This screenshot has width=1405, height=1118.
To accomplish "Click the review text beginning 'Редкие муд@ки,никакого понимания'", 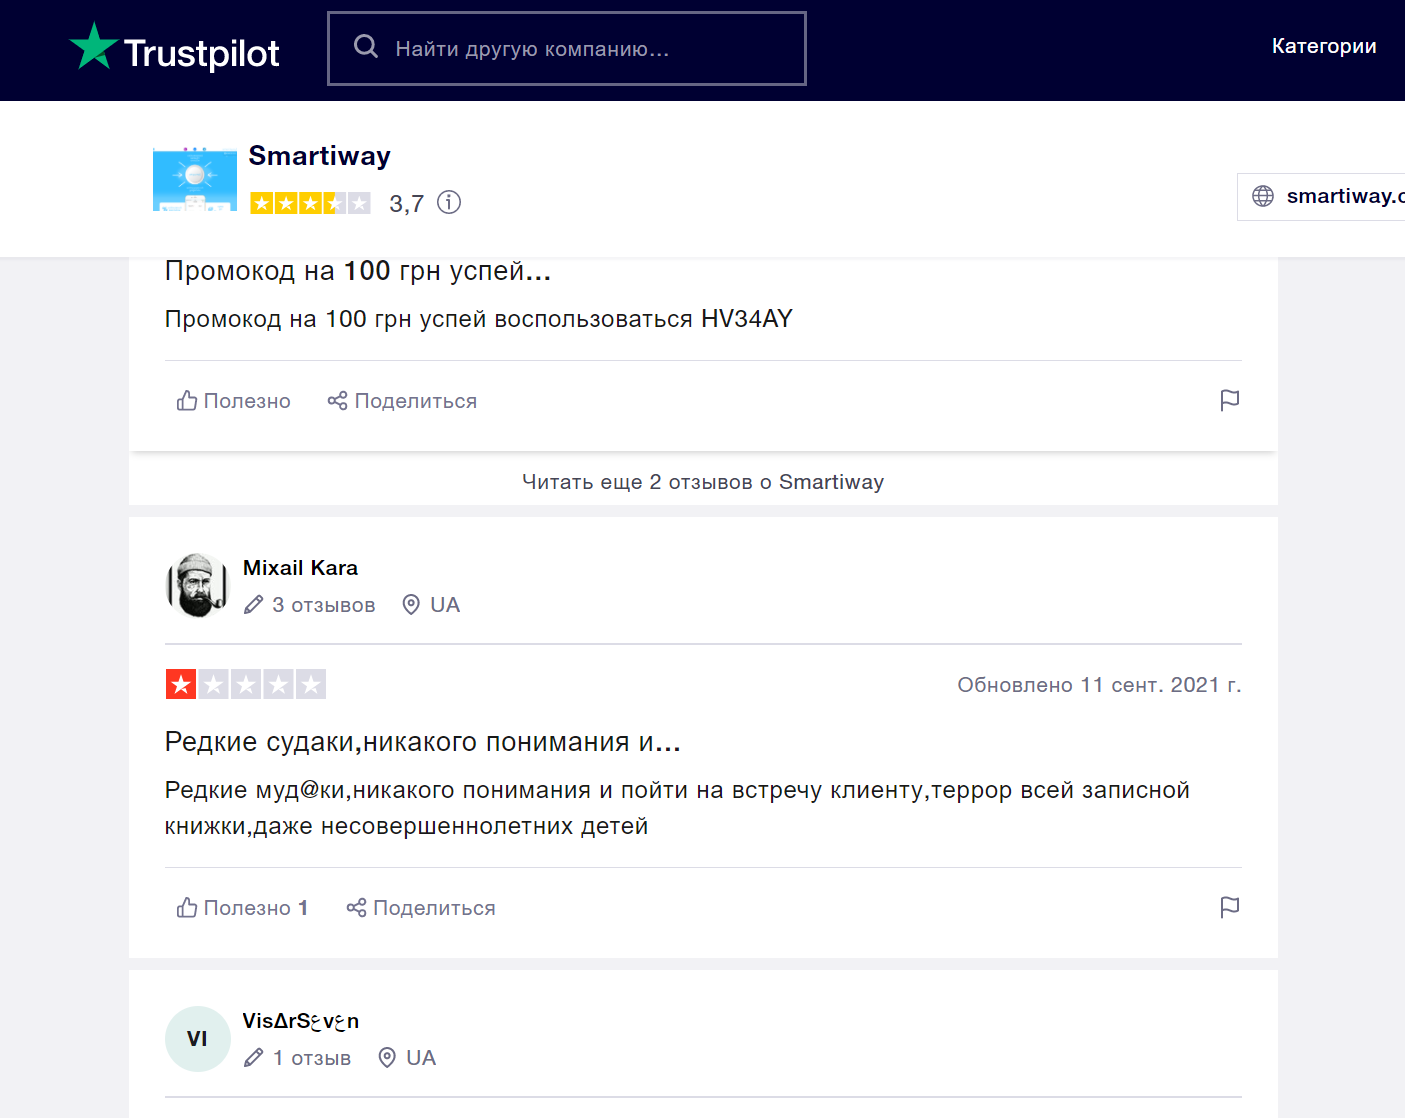I will (677, 808).
